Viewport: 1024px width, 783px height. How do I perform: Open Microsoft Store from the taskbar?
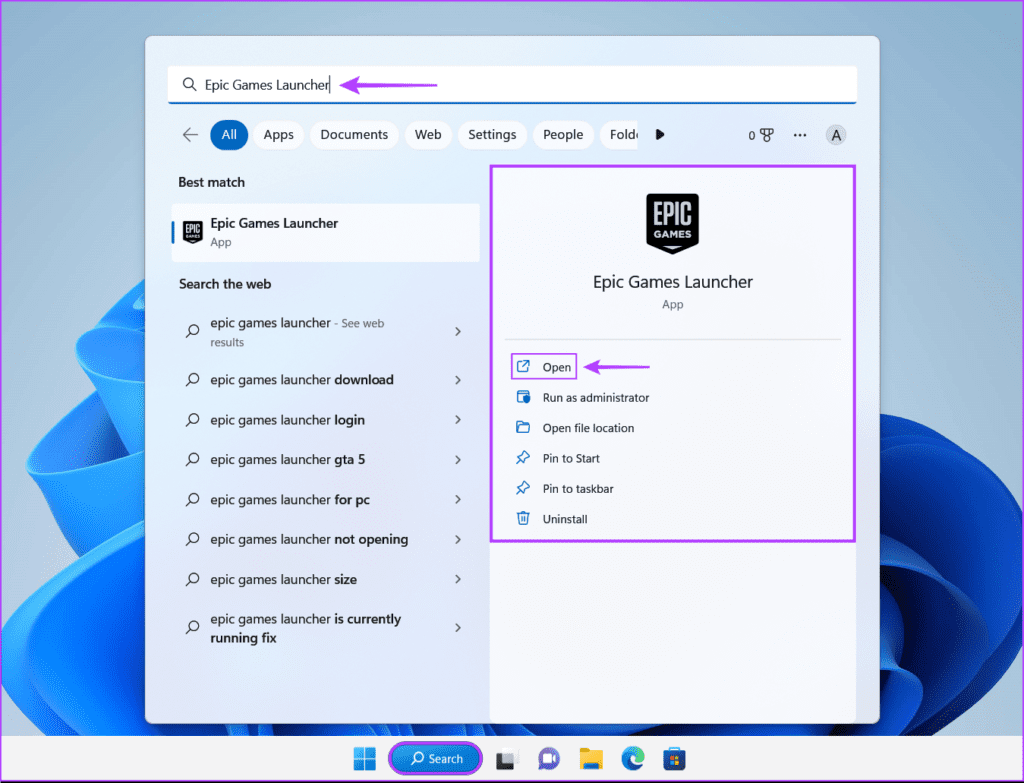click(674, 759)
